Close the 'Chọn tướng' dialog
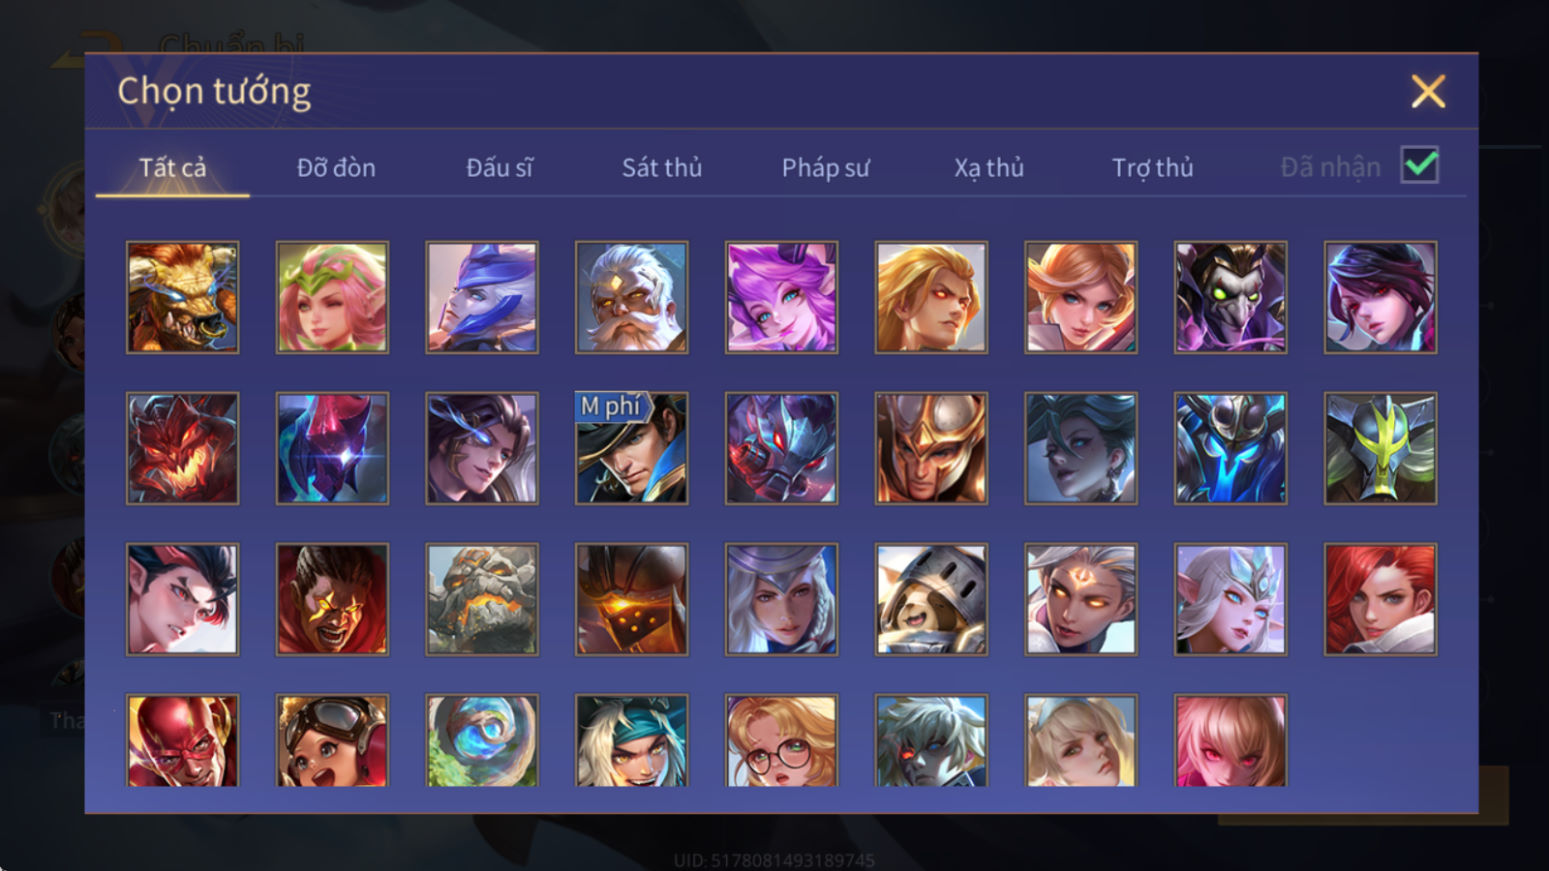 (x=1428, y=91)
